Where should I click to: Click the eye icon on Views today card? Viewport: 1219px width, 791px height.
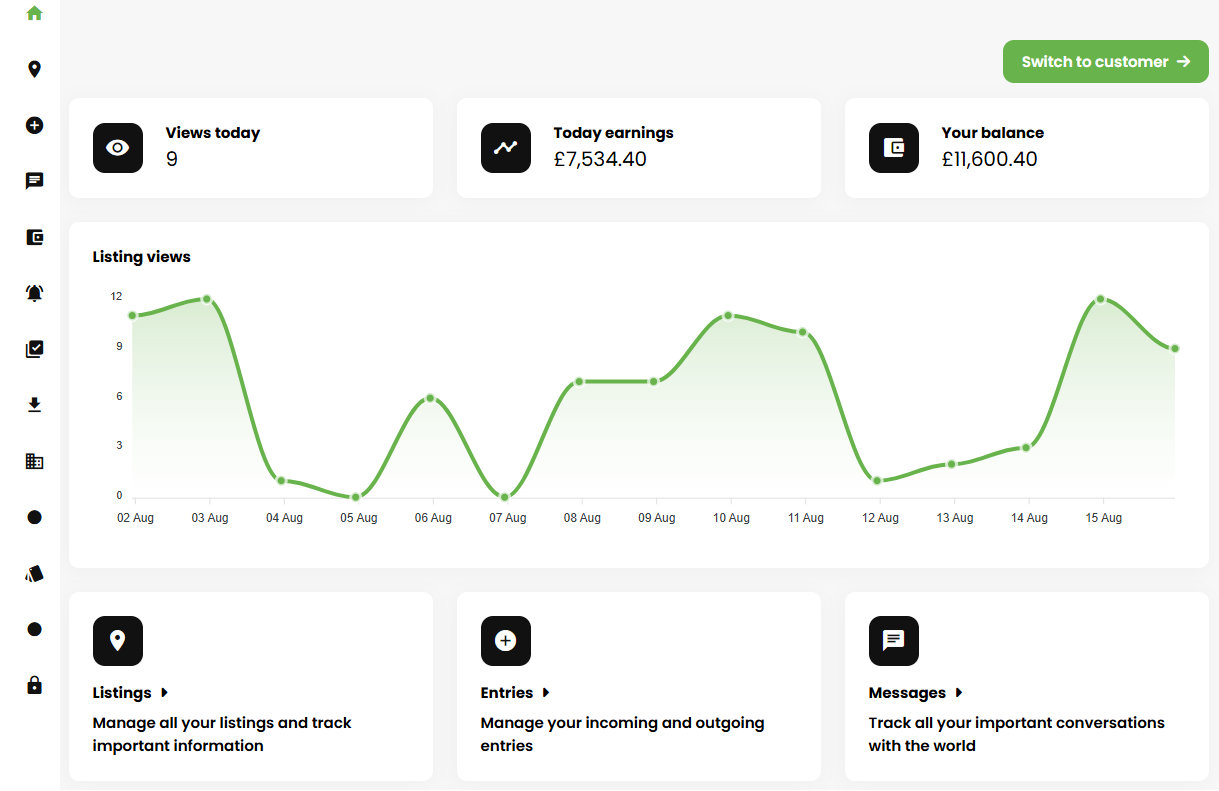click(x=118, y=148)
